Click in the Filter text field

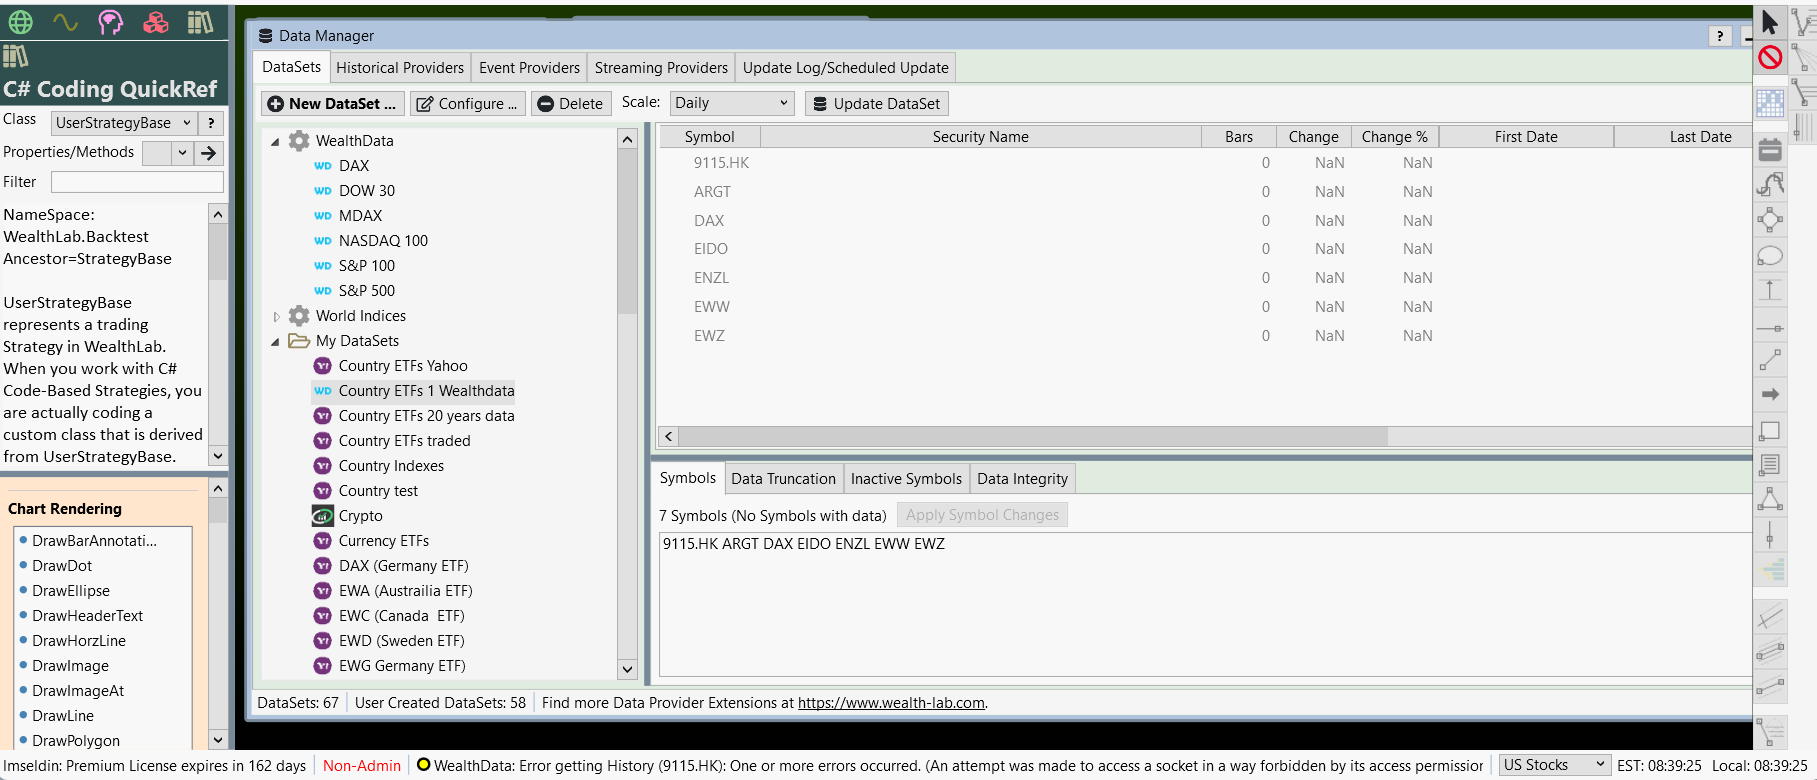point(137,182)
